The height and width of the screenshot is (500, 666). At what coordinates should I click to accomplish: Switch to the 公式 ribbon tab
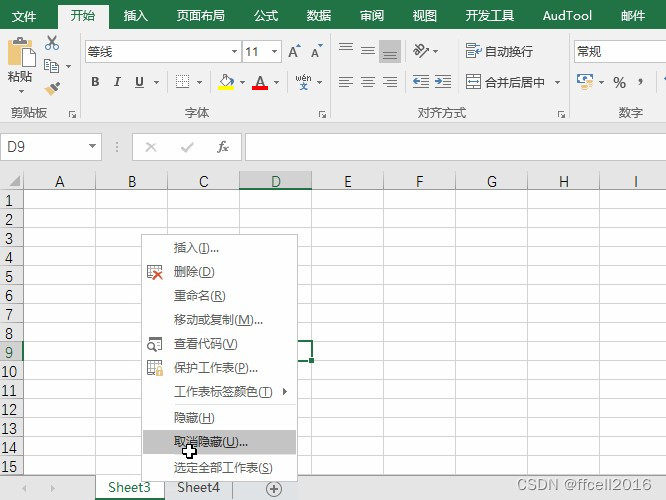click(266, 16)
